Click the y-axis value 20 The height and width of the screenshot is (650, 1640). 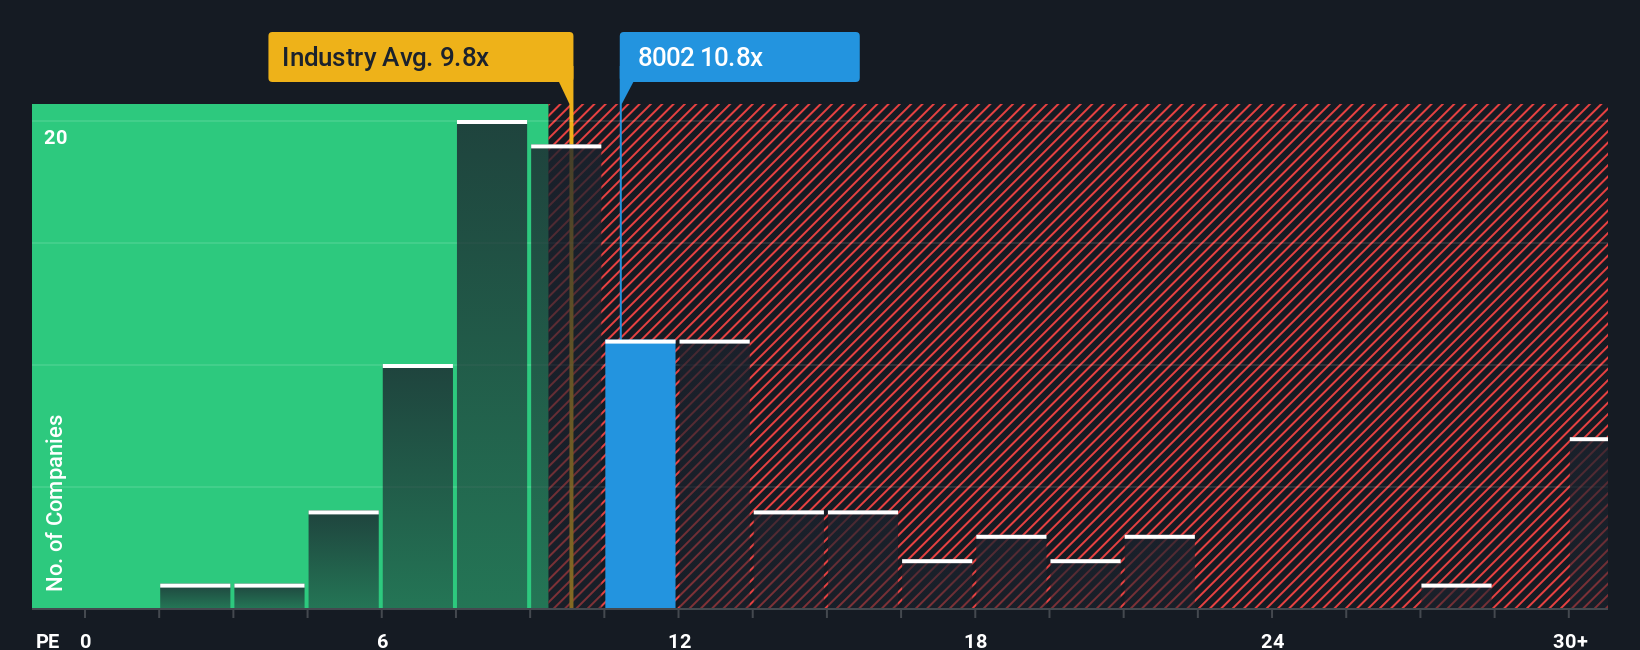click(x=56, y=137)
